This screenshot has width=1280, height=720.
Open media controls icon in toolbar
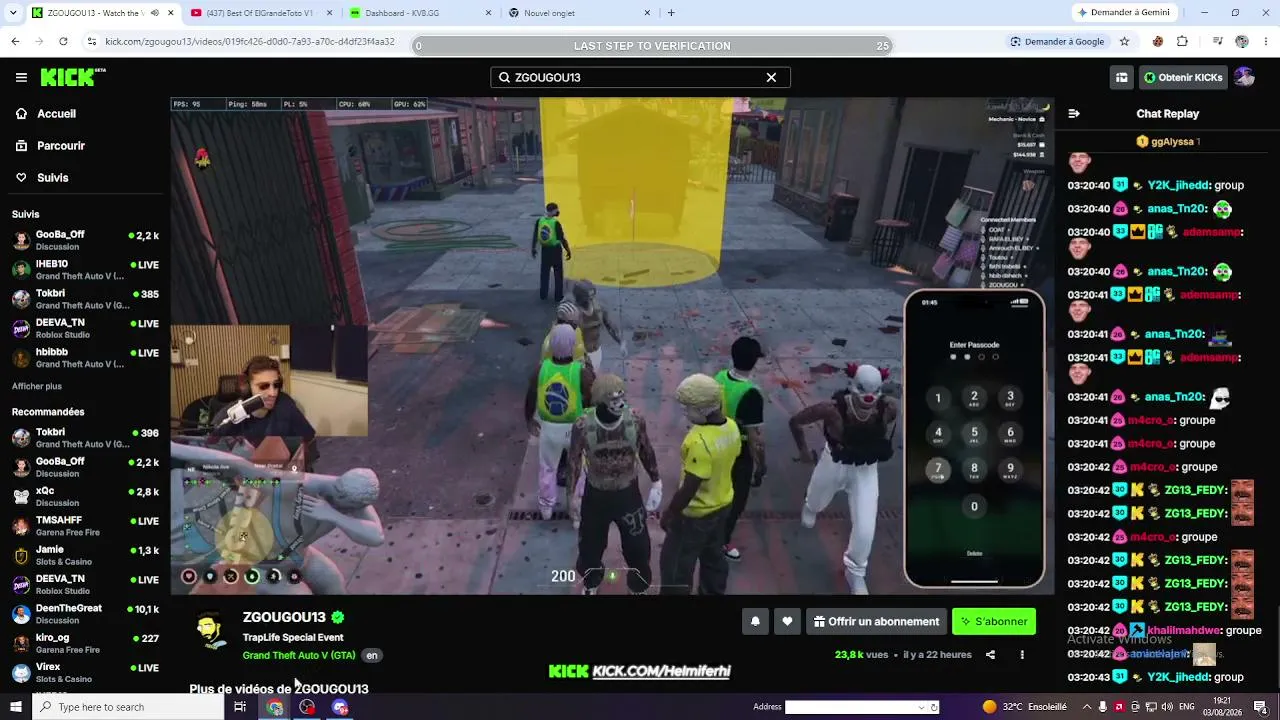tap(1217, 42)
